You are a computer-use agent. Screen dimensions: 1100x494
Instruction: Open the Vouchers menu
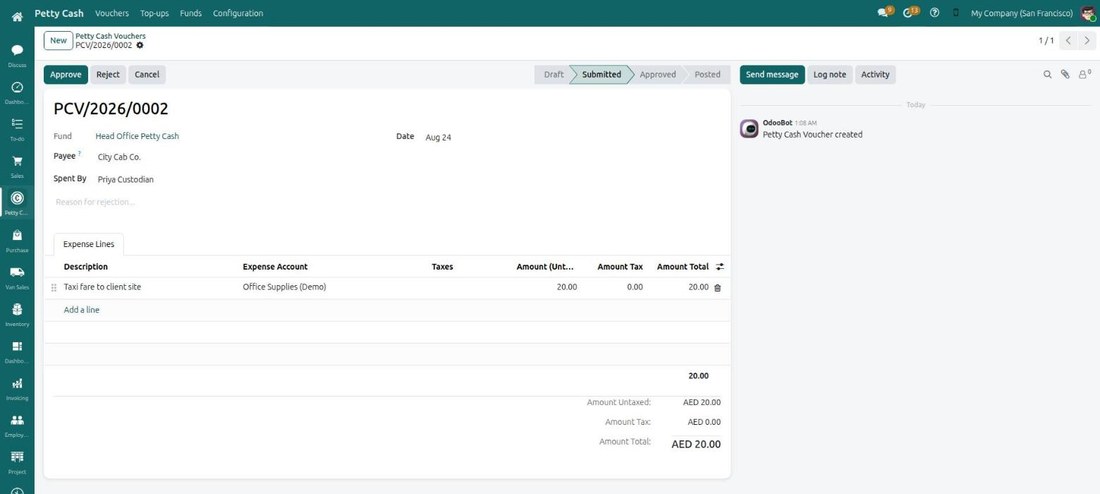(112, 13)
